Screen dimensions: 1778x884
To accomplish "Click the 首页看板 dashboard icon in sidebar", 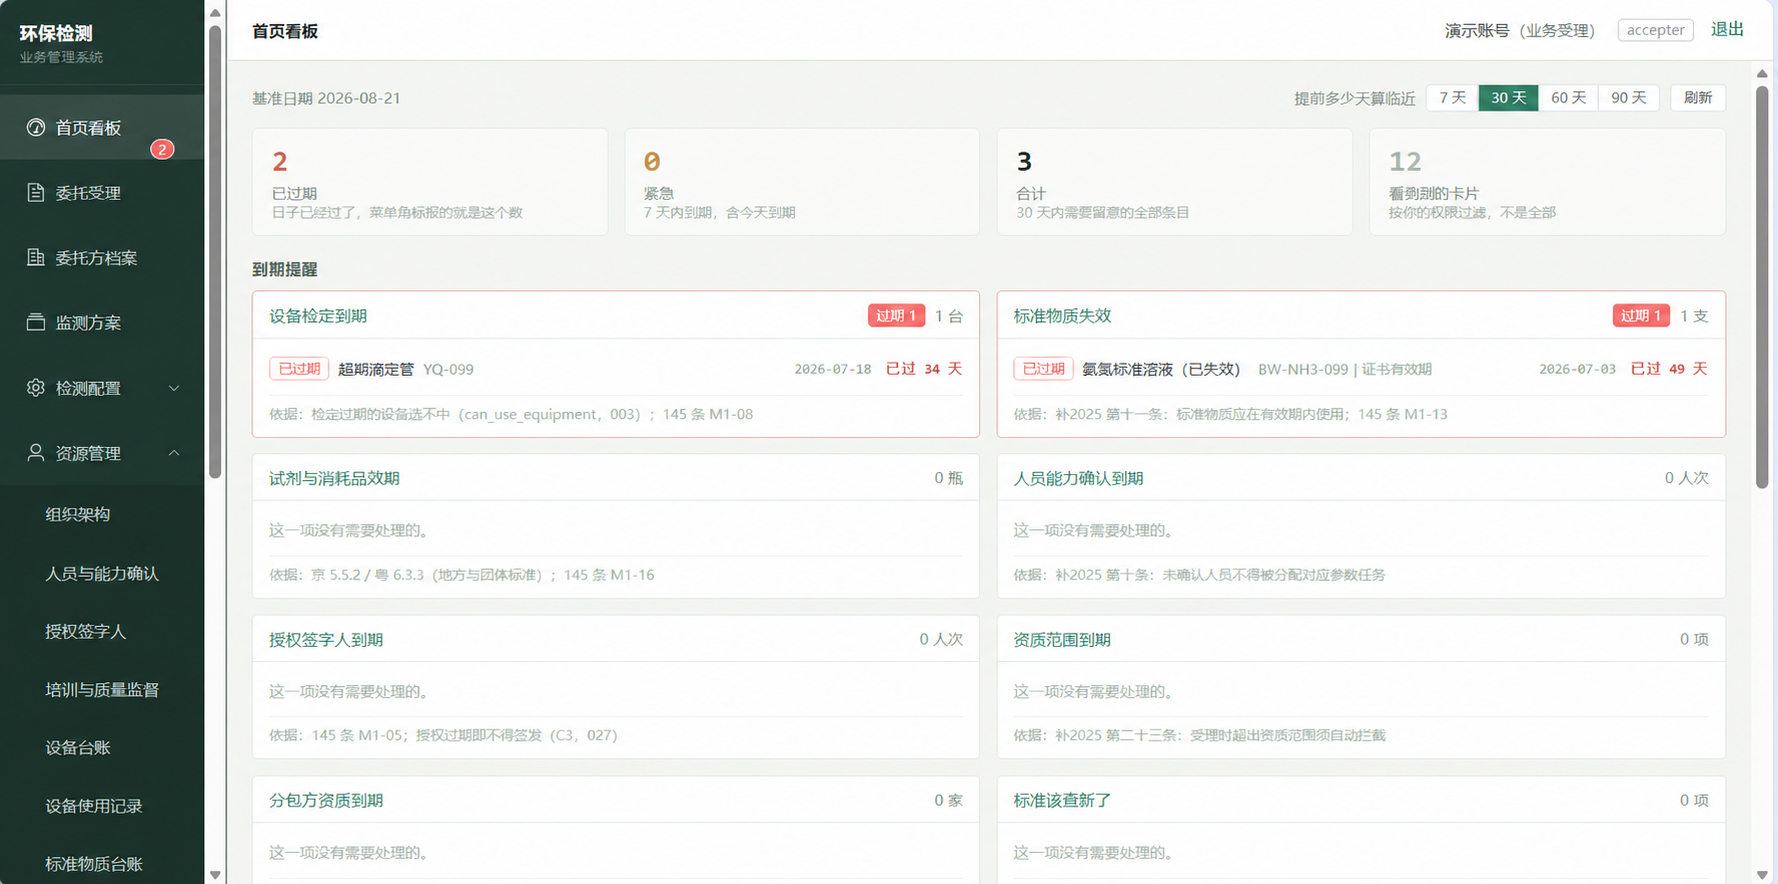I will pos(36,127).
